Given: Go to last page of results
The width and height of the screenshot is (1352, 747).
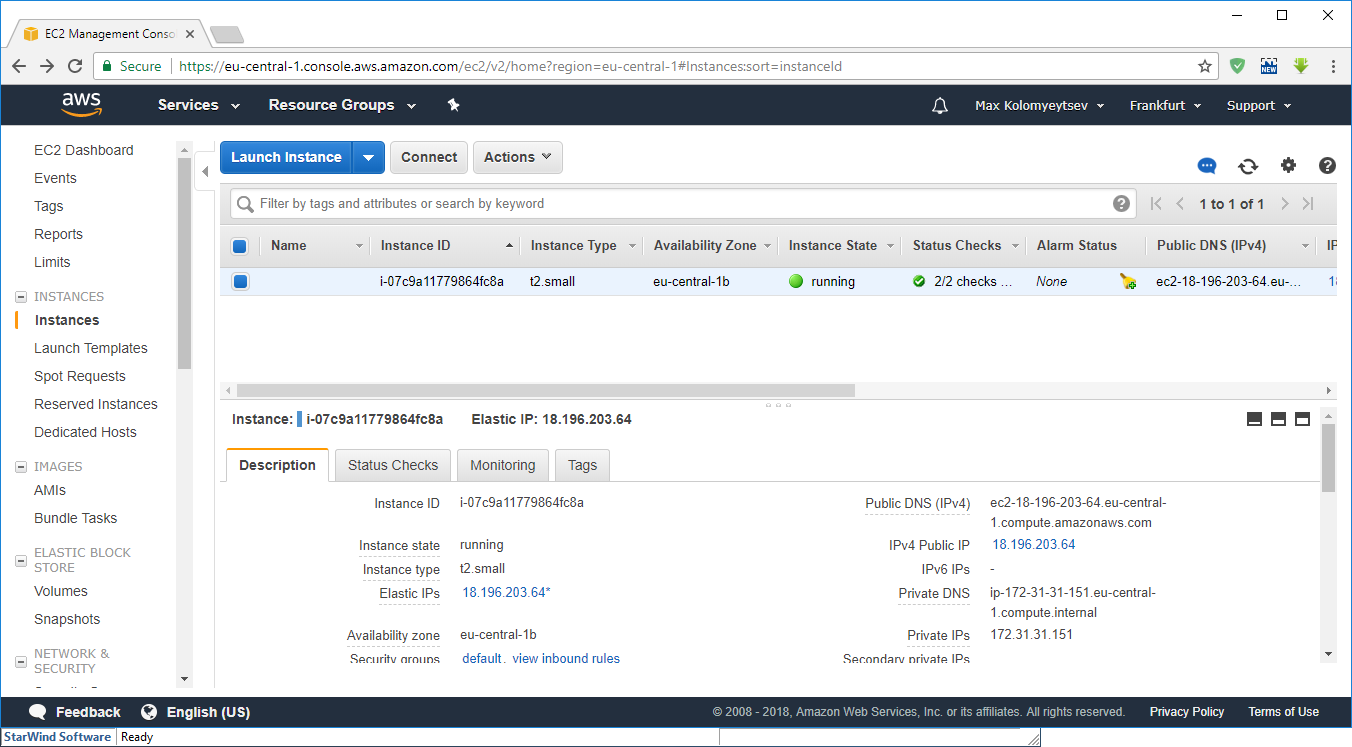Looking at the screenshot, I should pyautogui.click(x=1308, y=204).
